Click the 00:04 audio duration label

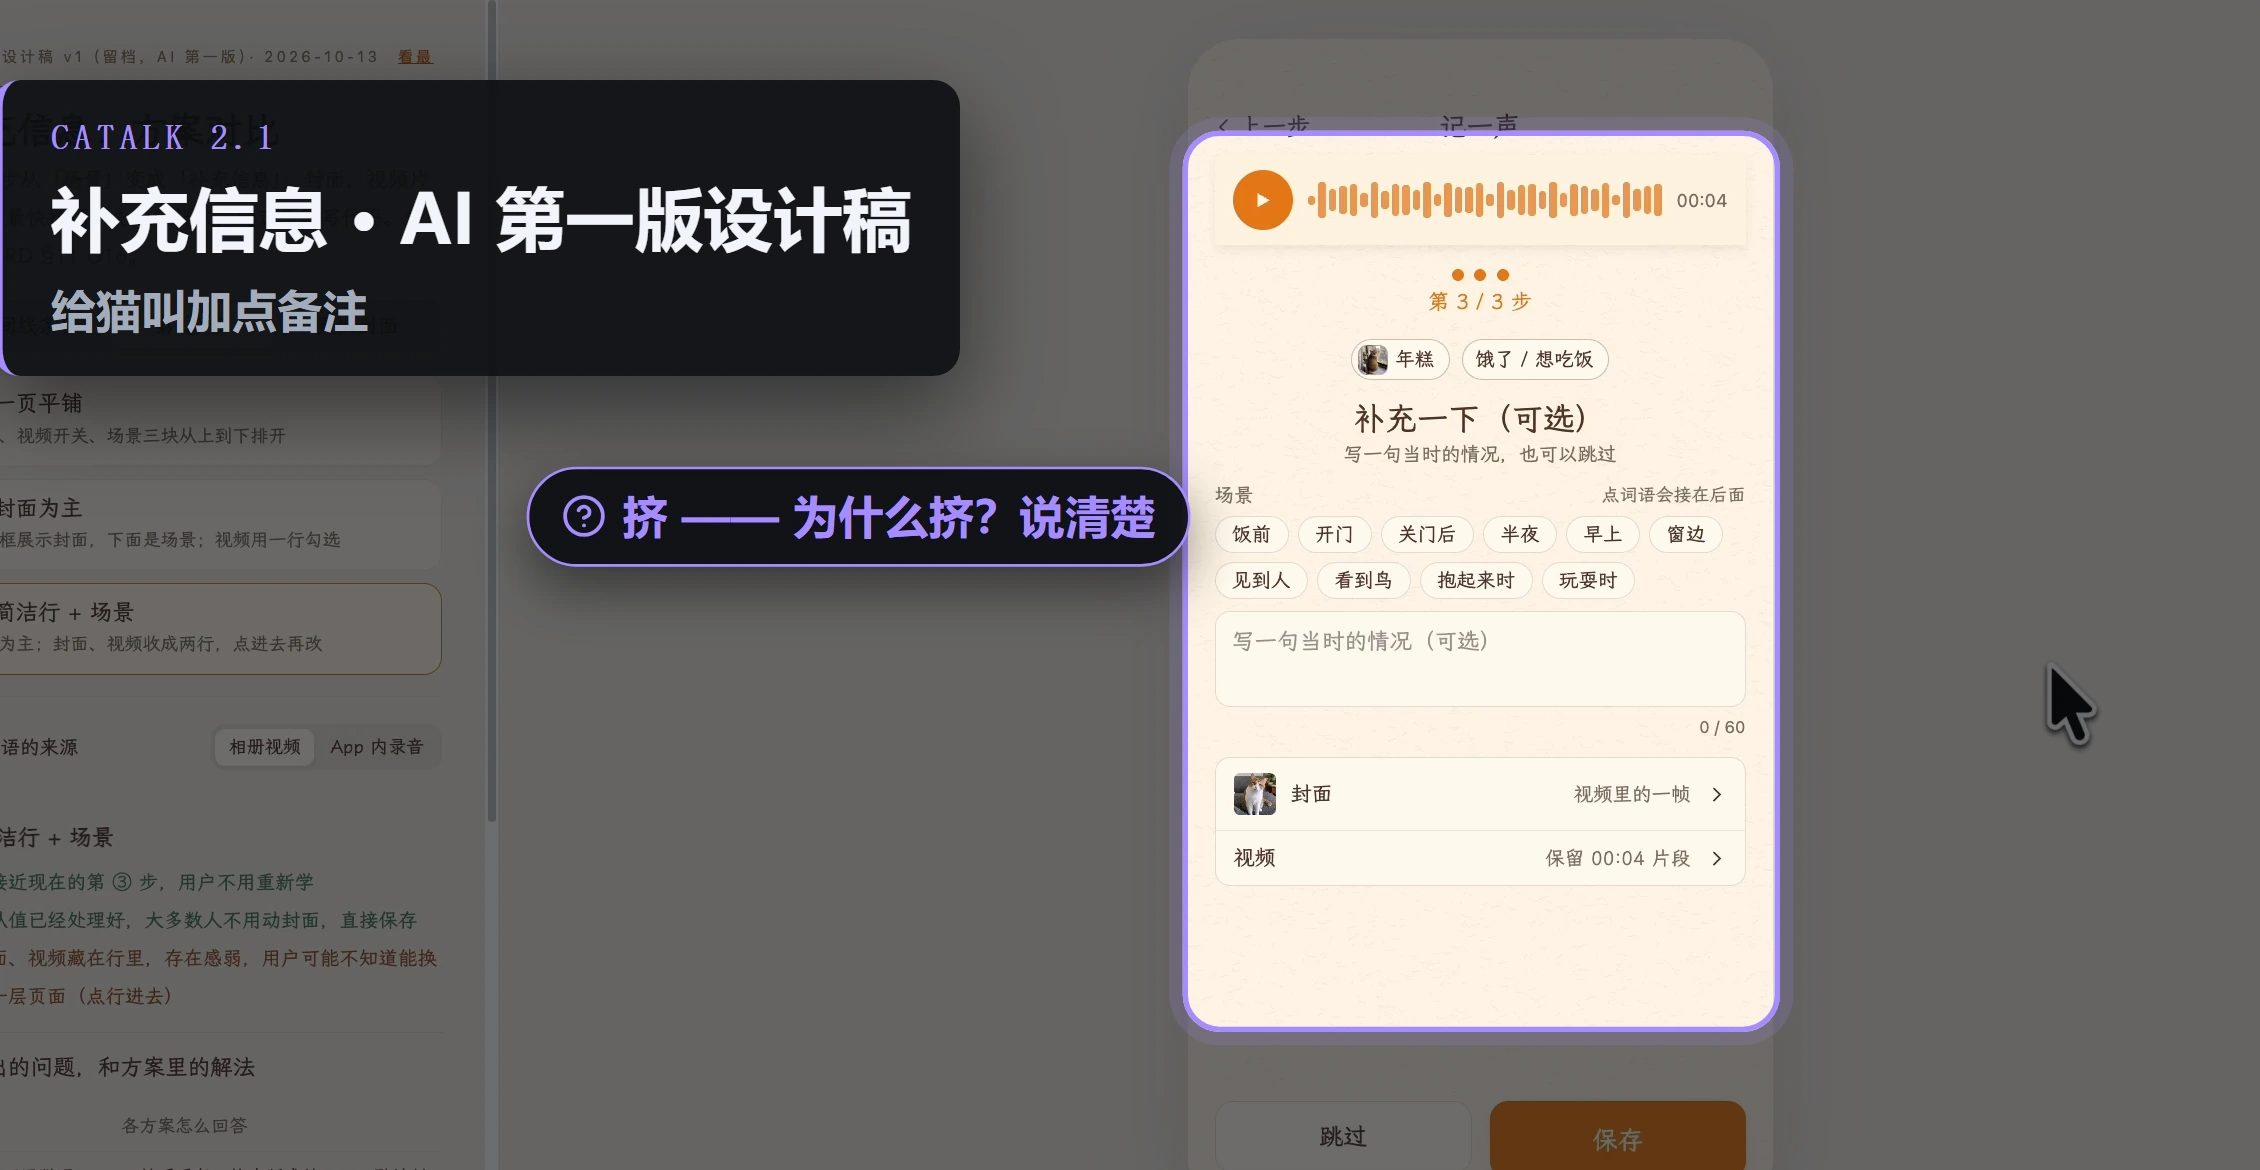point(1702,200)
